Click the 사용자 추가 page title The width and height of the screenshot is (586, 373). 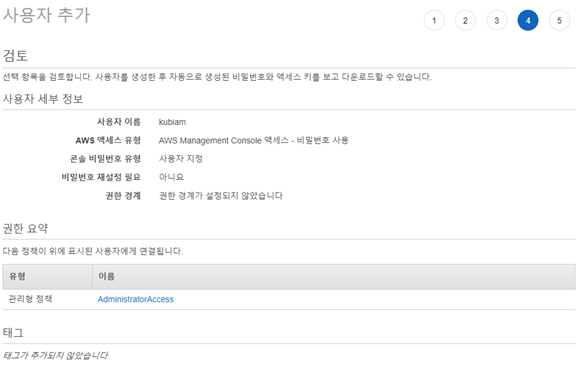click(47, 16)
